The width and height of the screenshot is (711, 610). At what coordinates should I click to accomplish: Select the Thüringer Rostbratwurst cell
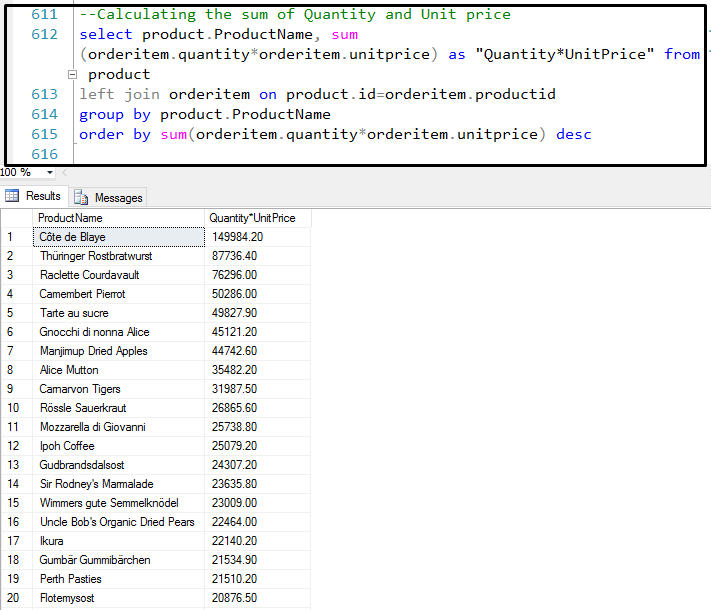pyautogui.click(x=118, y=256)
